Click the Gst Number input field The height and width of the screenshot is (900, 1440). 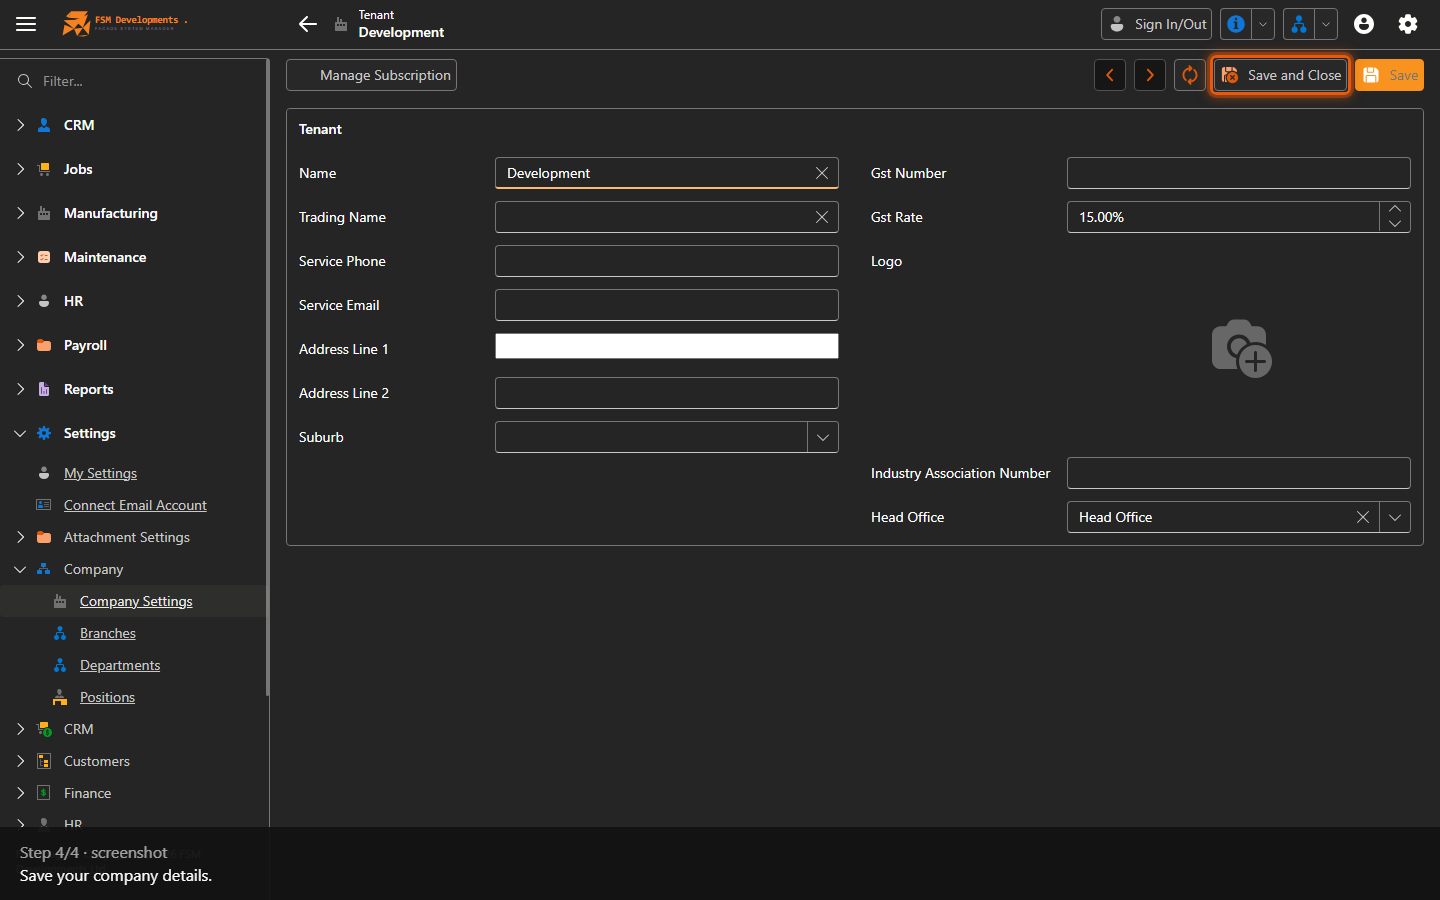click(1239, 173)
